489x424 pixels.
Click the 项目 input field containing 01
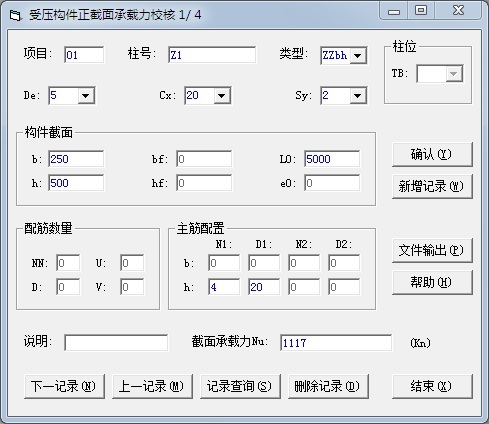(84, 55)
